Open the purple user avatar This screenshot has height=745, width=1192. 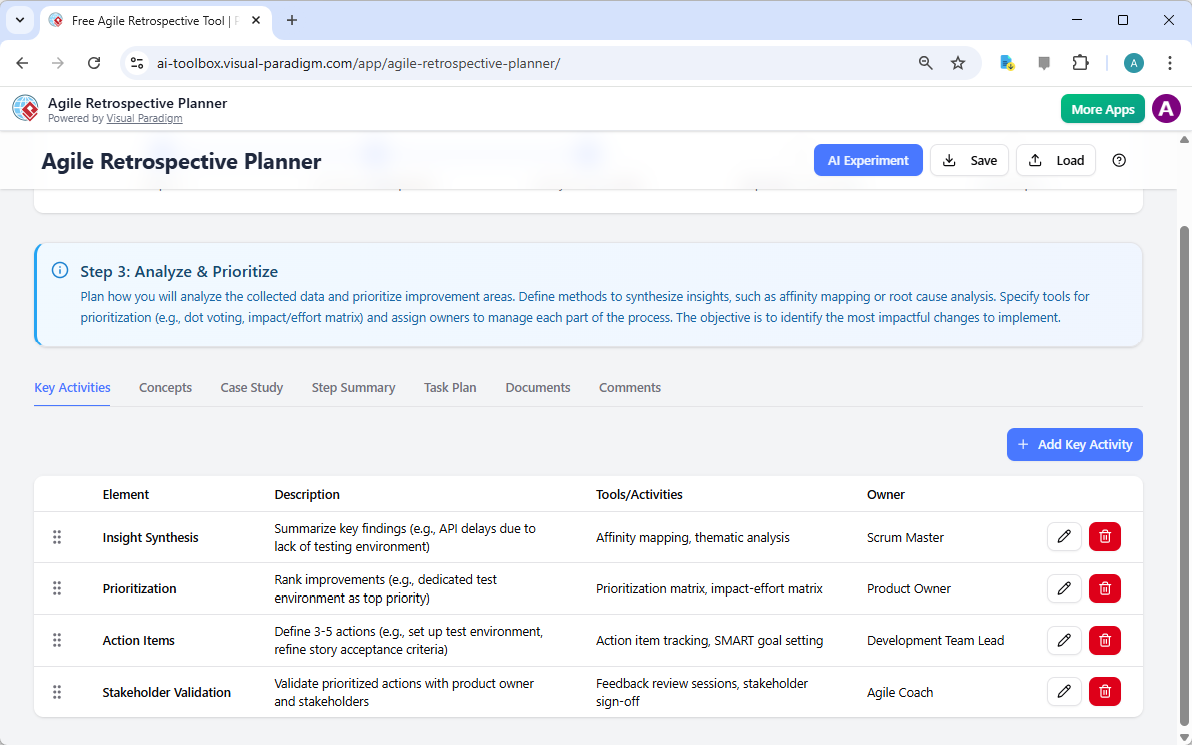click(1166, 108)
